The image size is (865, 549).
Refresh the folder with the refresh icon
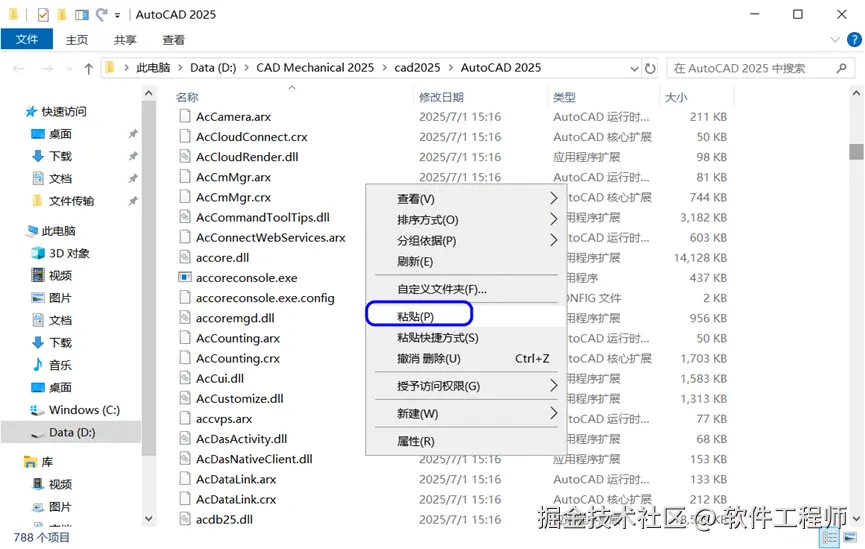[650, 68]
